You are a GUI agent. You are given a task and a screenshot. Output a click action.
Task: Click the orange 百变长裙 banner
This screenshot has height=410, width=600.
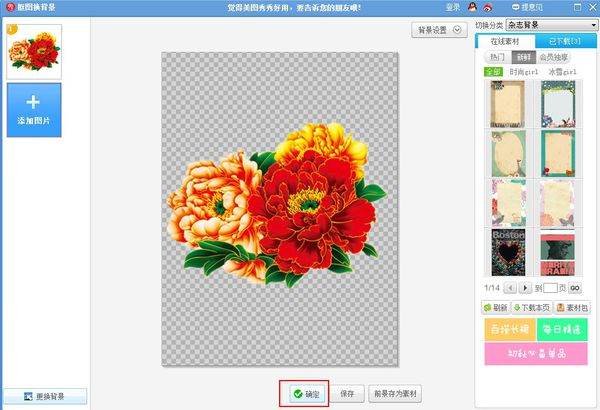(x=510, y=329)
